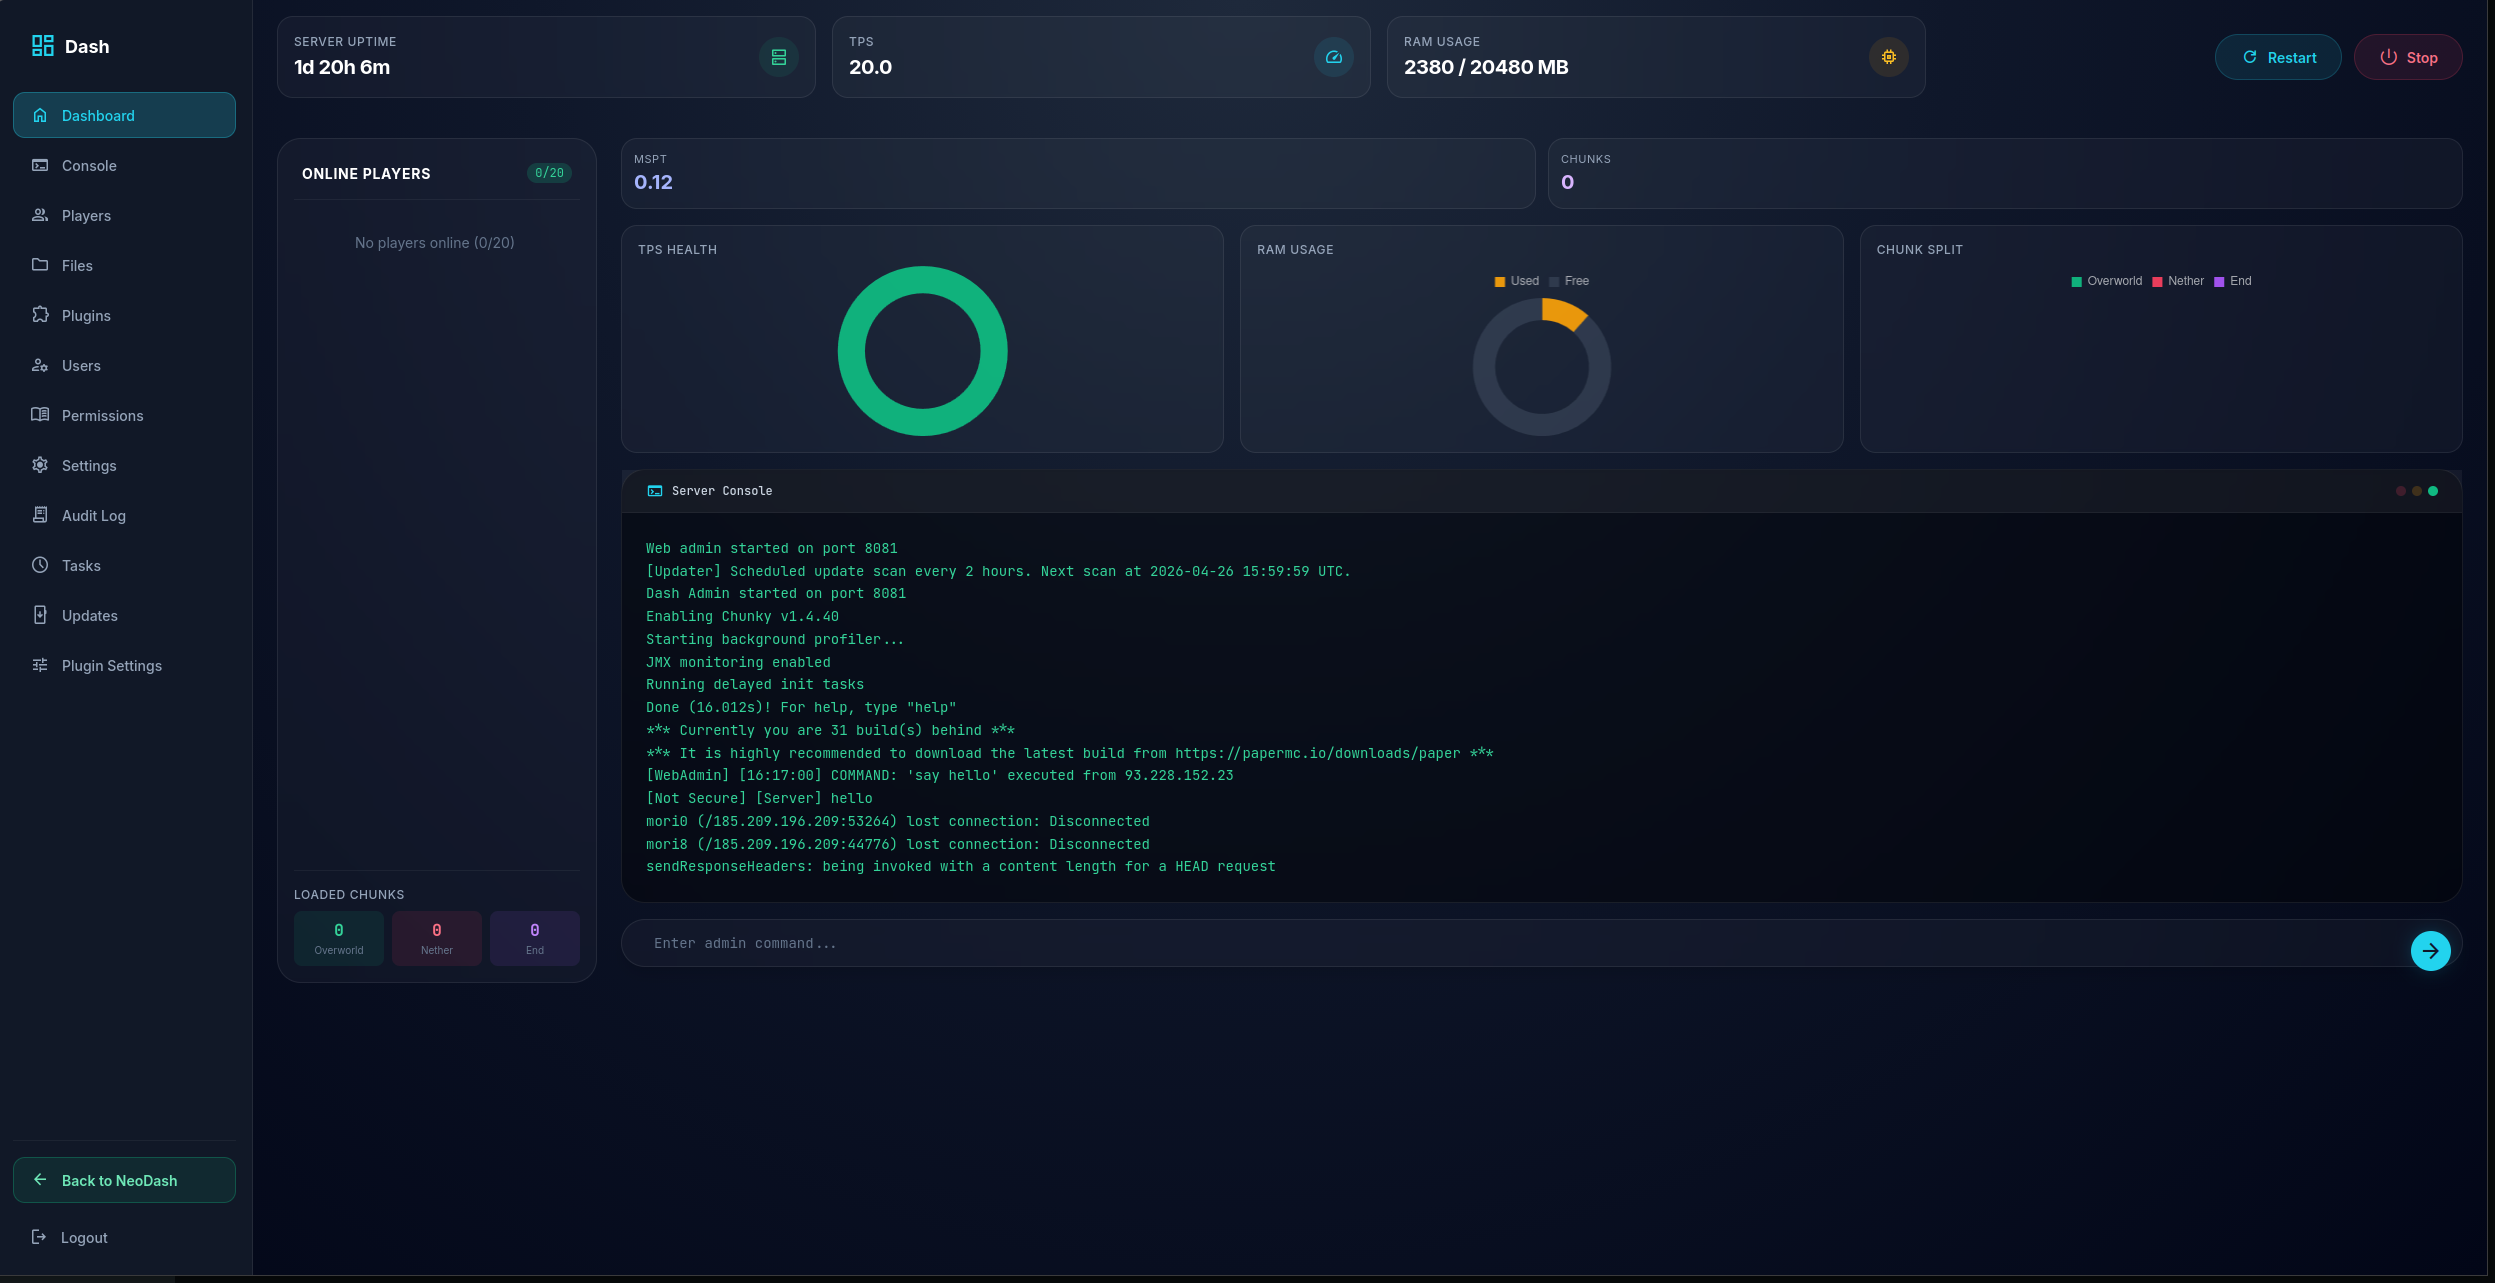Open the Console page
Viewport: 2495px width, 1283px height.
click(124, 165)
